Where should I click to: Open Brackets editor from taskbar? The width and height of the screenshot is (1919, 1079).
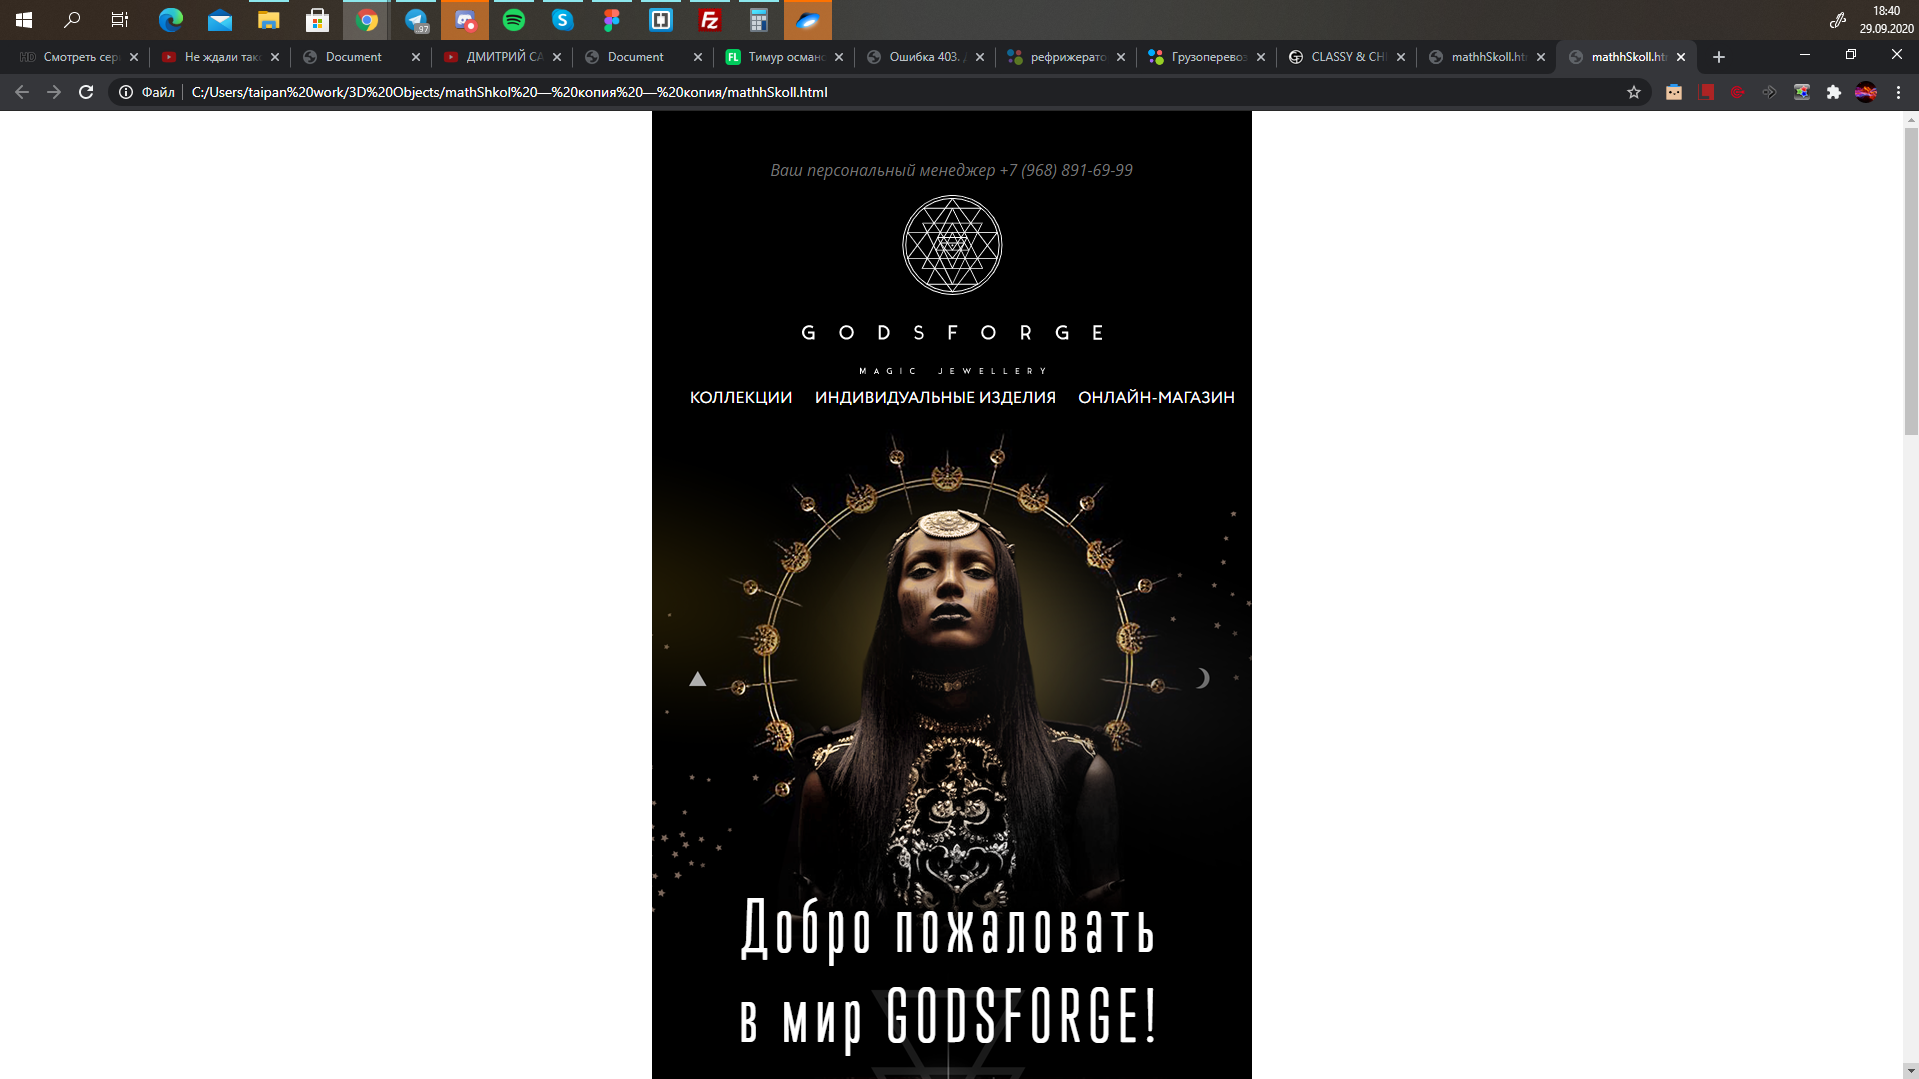pyautogui.click(x=661, y=19)
